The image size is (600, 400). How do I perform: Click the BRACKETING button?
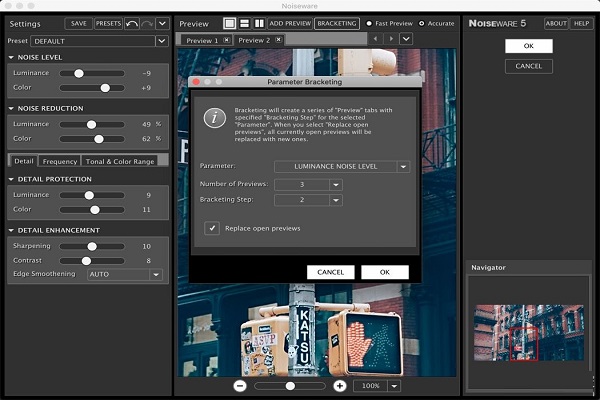(337, 23)
